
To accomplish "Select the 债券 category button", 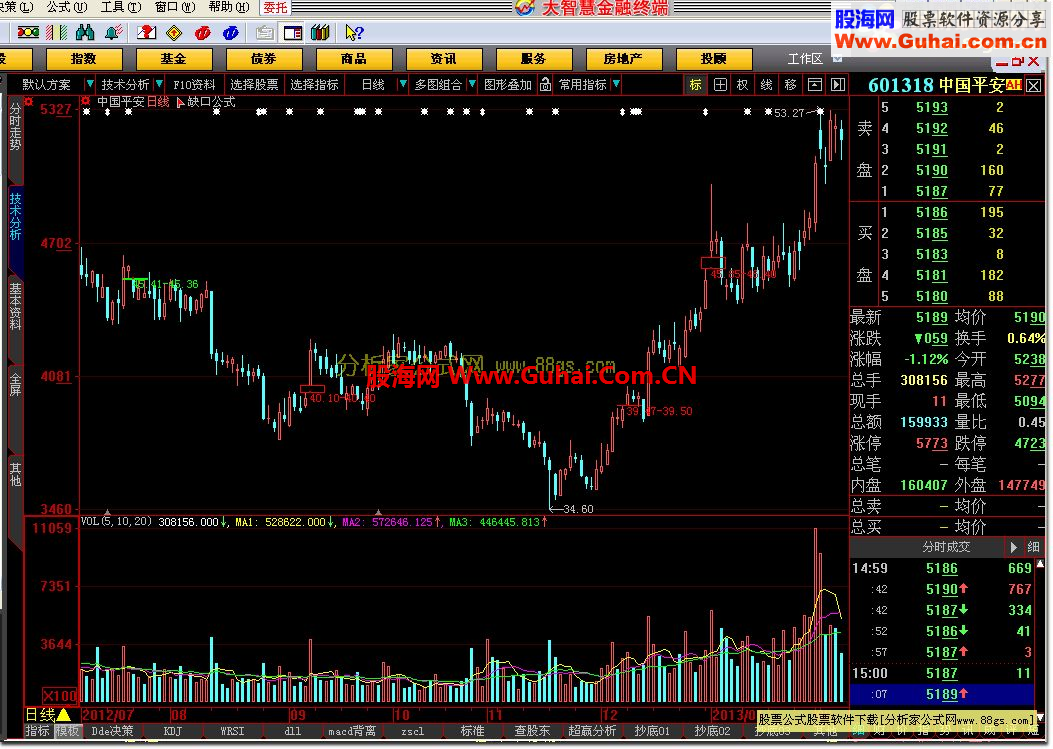I will pos(263,59).
